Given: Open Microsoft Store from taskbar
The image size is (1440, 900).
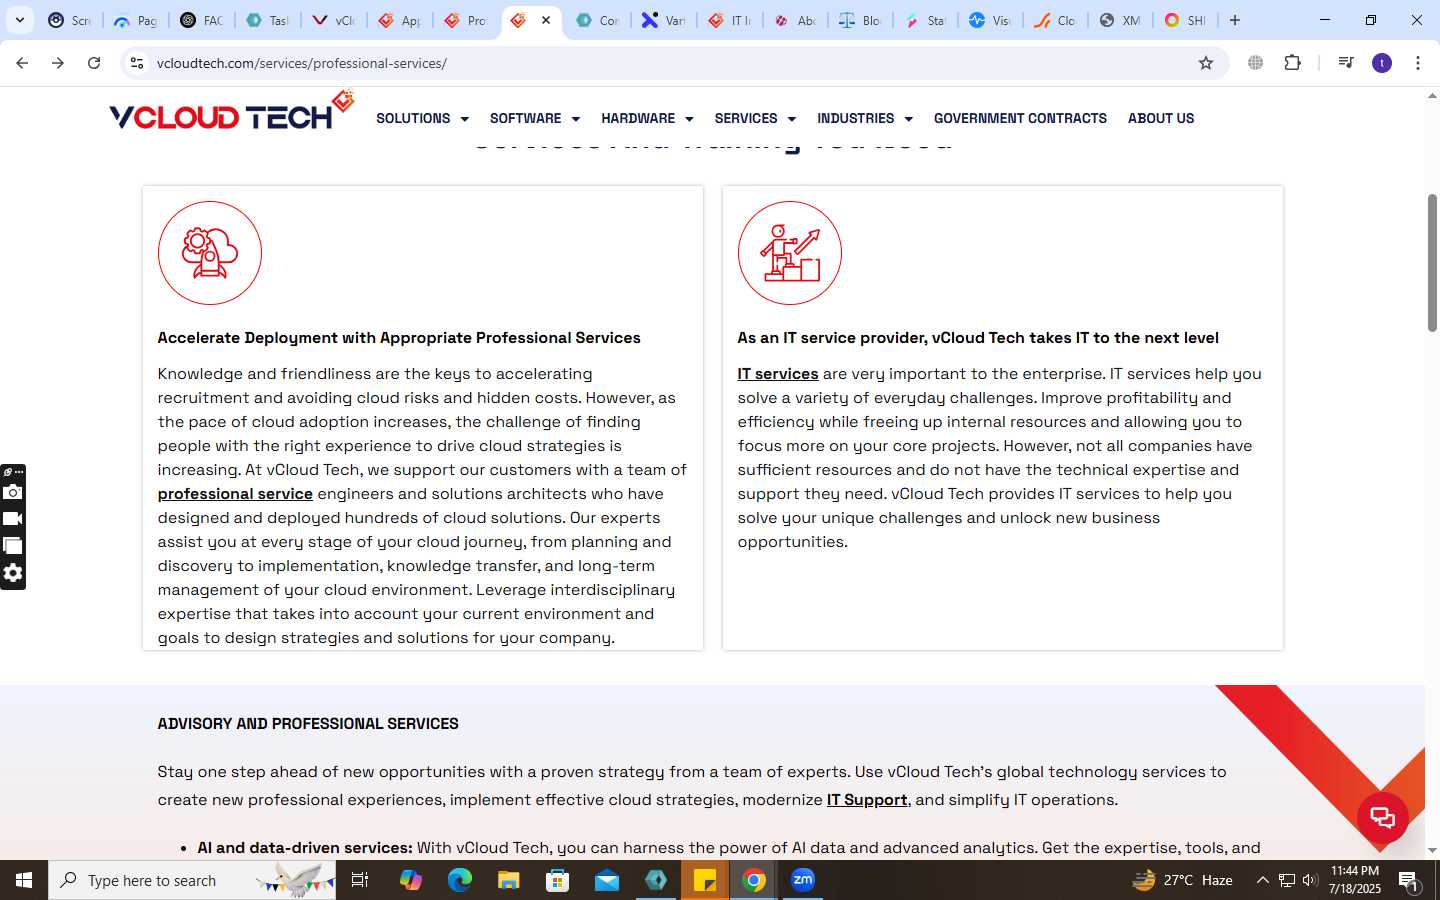Looking at the screenshot, I should tap(558, 880).
